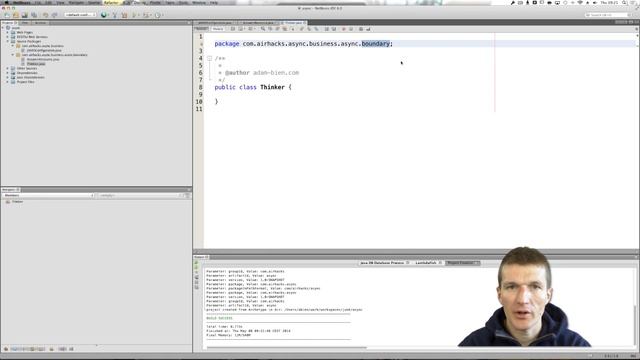Click the Open Project toolbar icon
Viewport: 640px width, 360px height.
click(25, 15)
